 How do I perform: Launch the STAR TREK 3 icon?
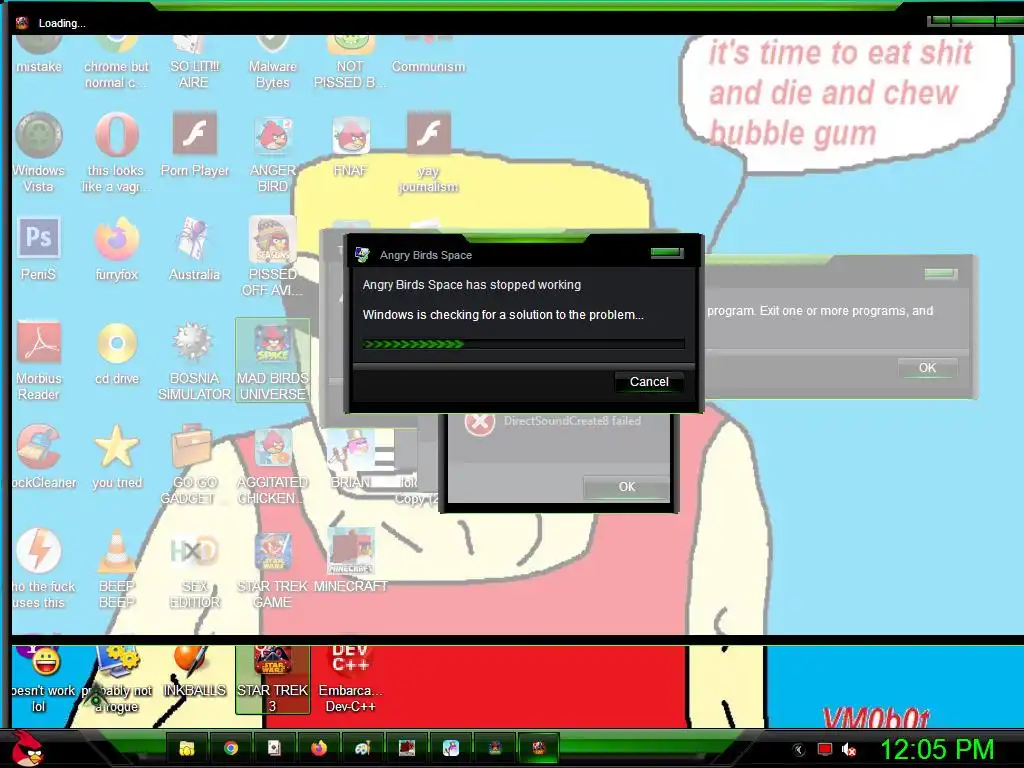tap(273, 679)
